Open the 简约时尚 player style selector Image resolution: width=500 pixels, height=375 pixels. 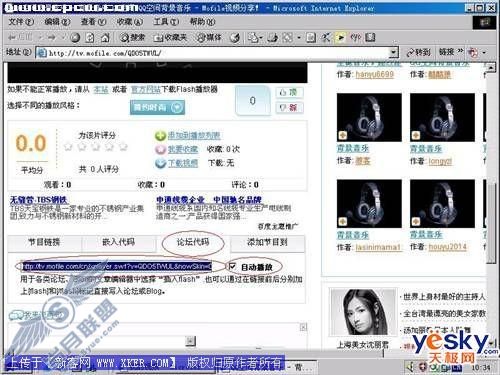[157, 107]
